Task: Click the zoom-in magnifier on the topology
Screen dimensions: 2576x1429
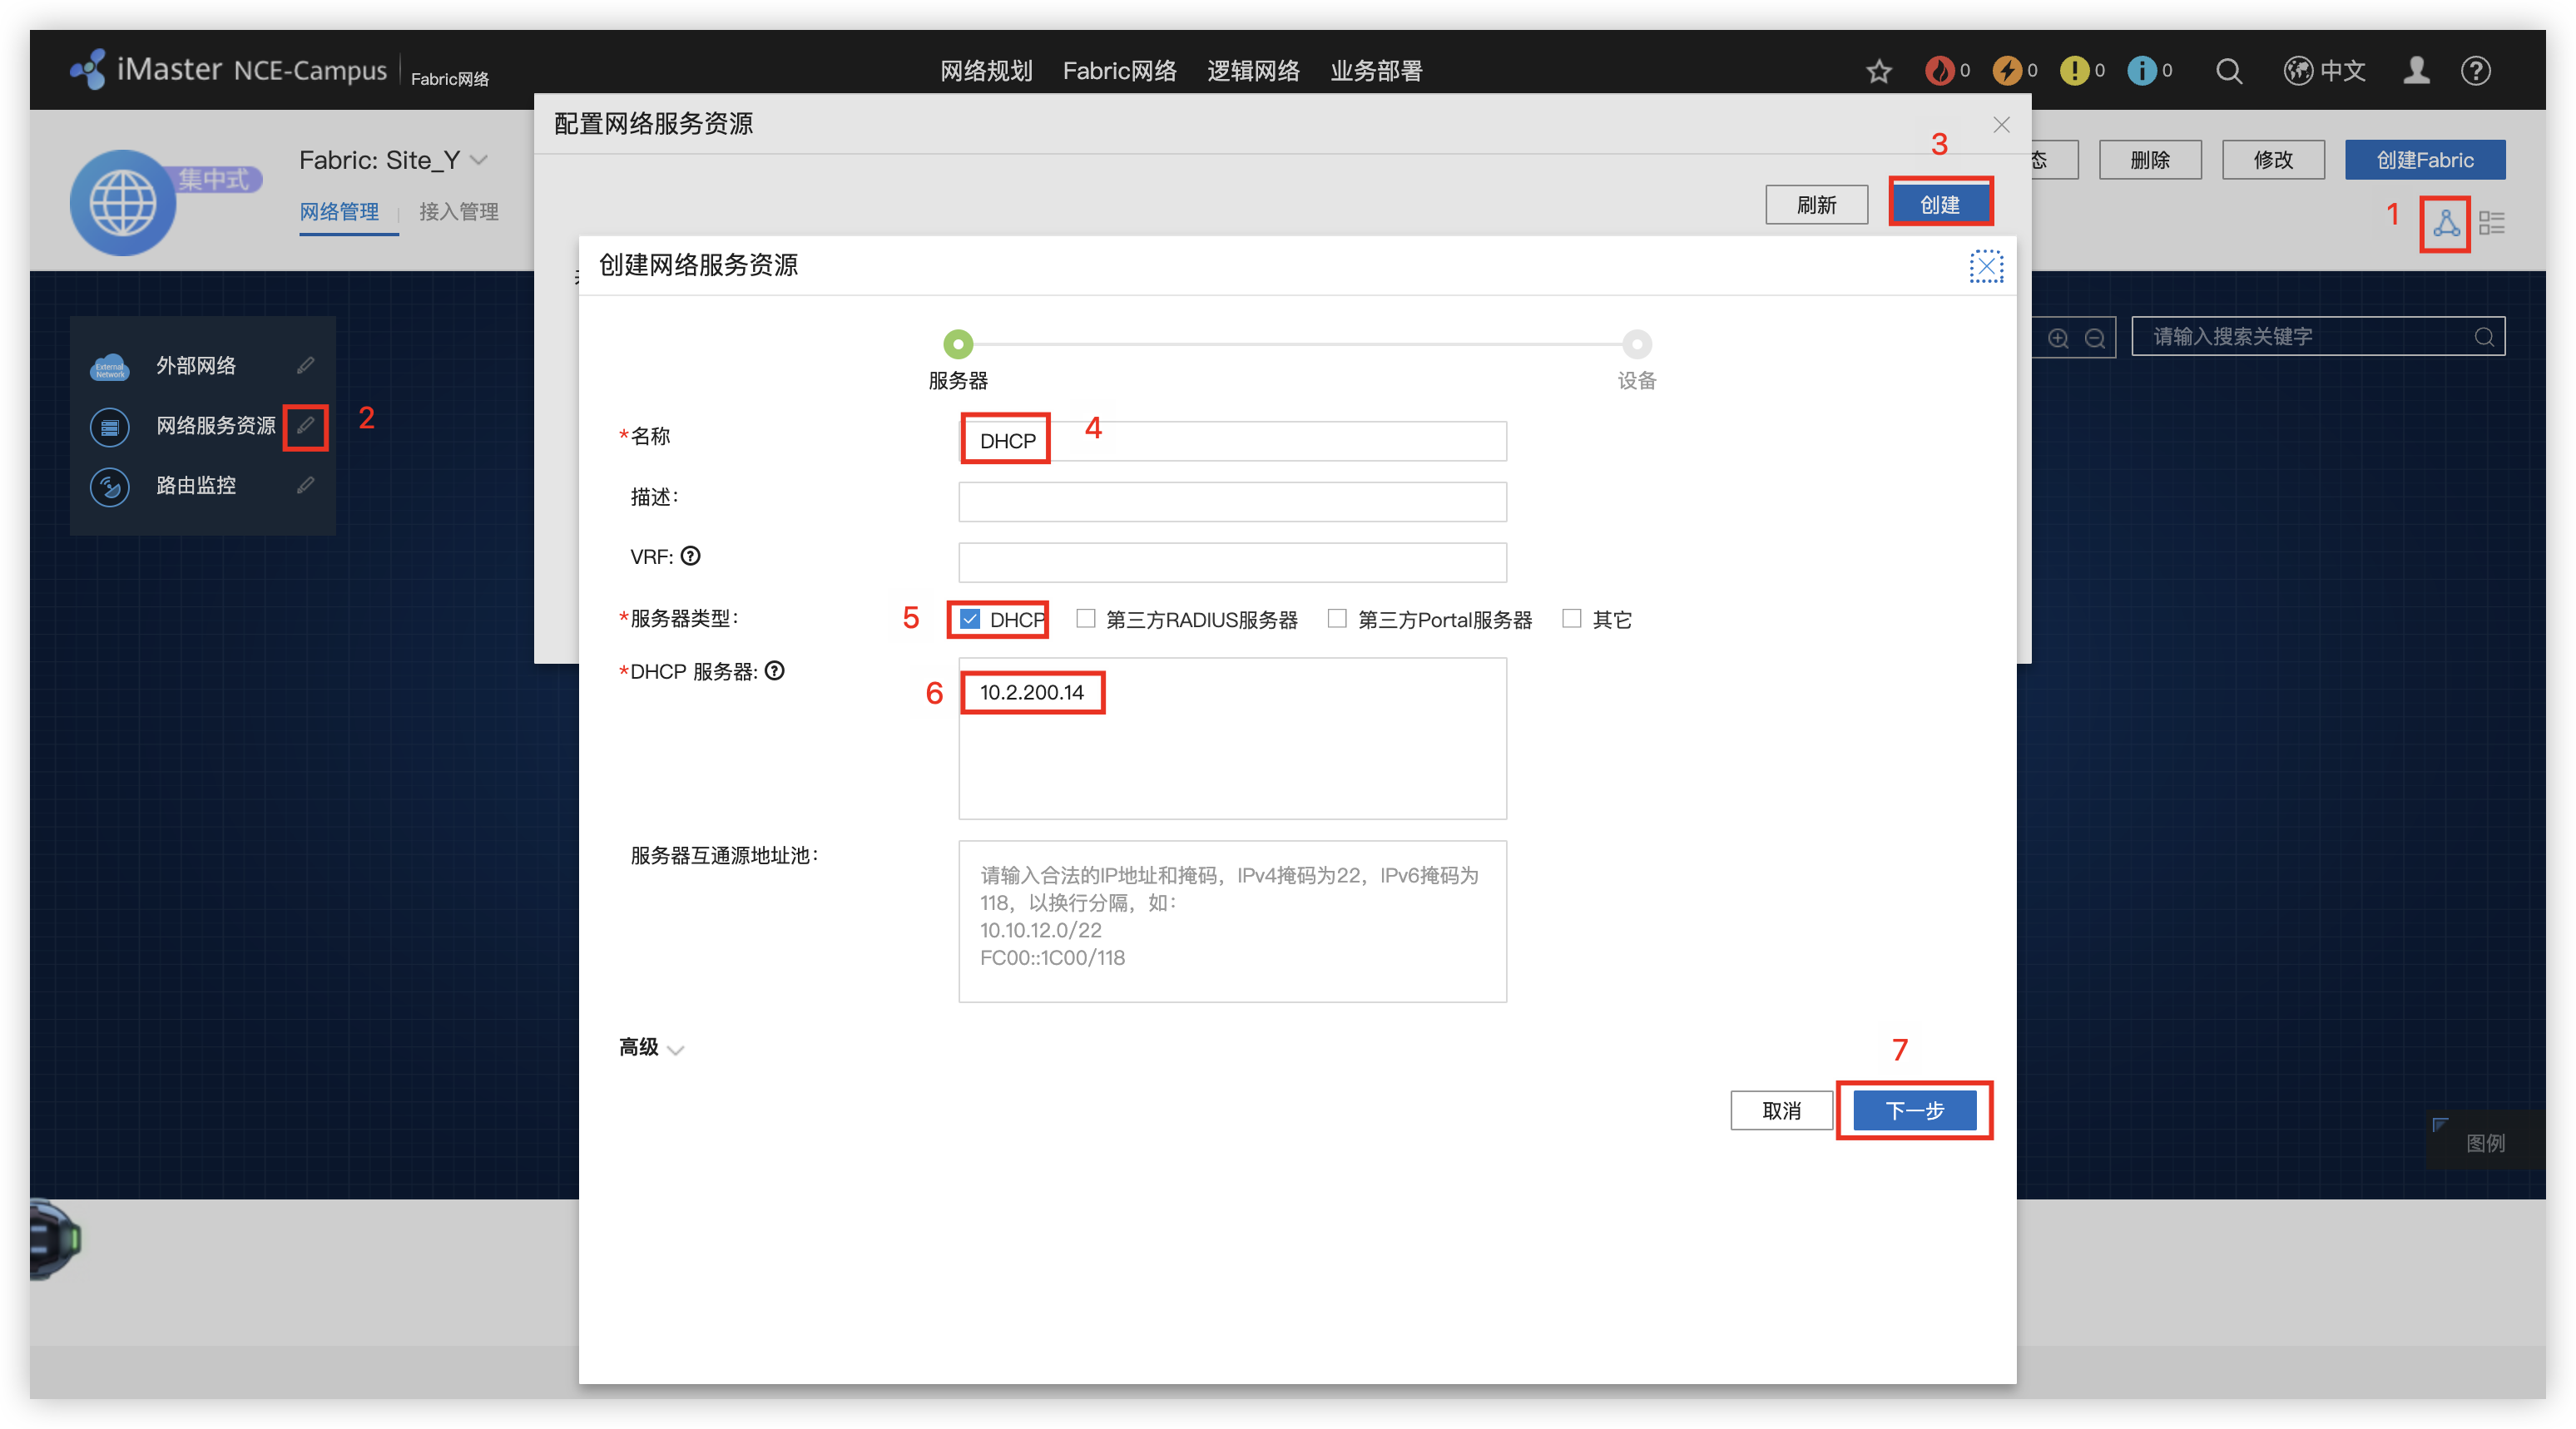Action: [2058, 337]
